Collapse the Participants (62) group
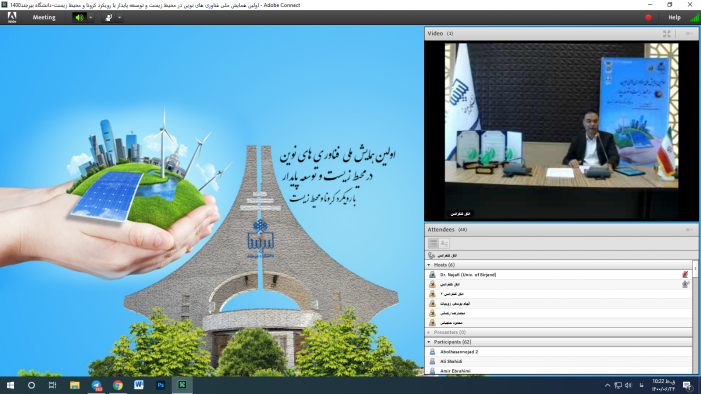This screenshot has width=701, height=394. 429,342
